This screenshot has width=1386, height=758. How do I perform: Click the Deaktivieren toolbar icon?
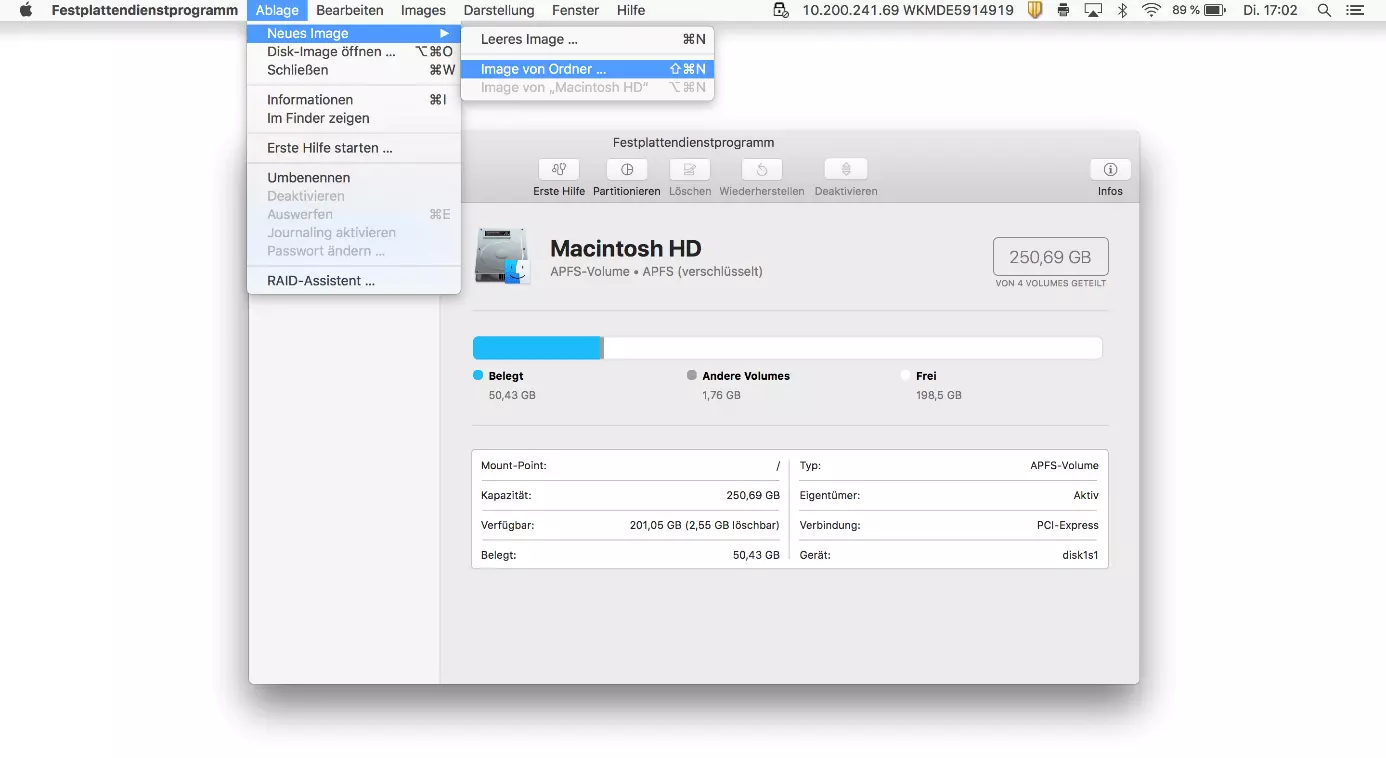pos(846,170)
